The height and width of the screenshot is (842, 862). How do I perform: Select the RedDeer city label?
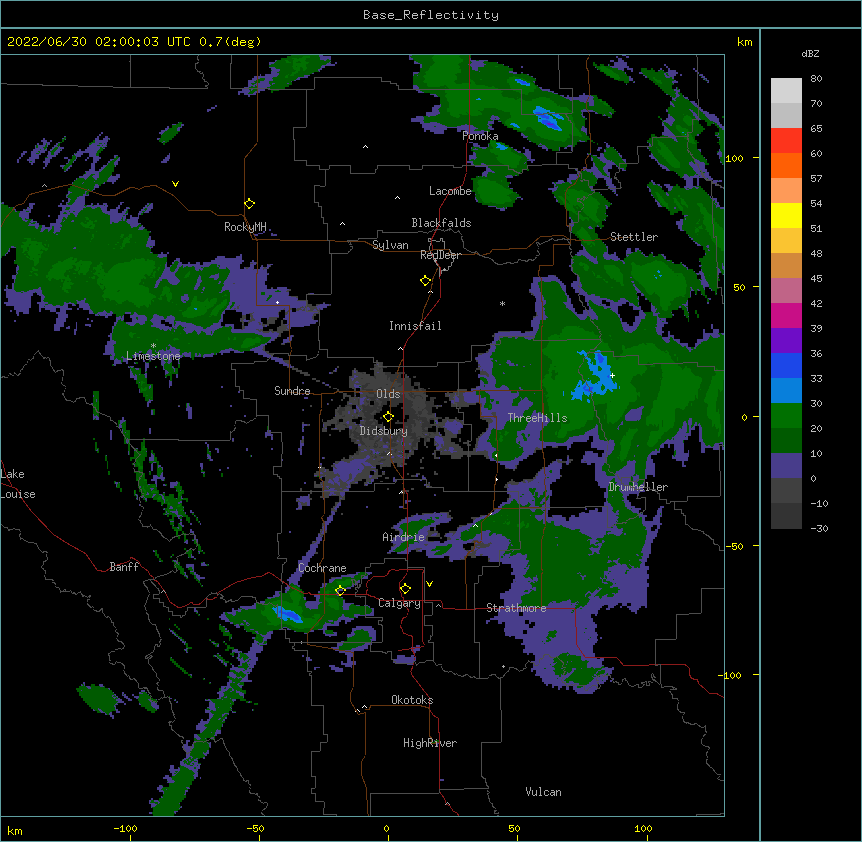440,255
